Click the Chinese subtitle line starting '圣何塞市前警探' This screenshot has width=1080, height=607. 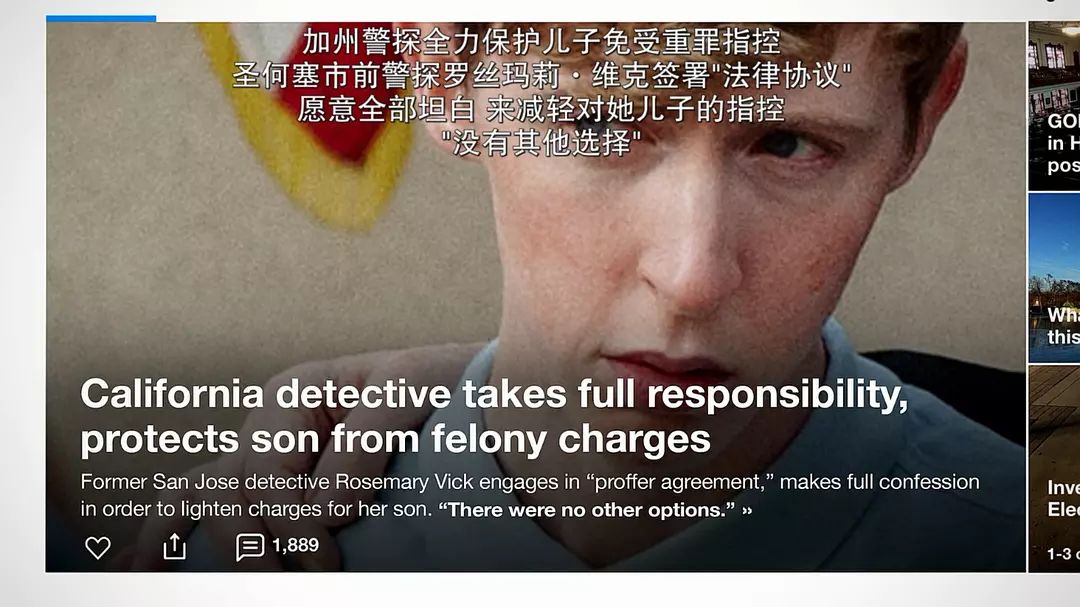[x=541, y=75]
